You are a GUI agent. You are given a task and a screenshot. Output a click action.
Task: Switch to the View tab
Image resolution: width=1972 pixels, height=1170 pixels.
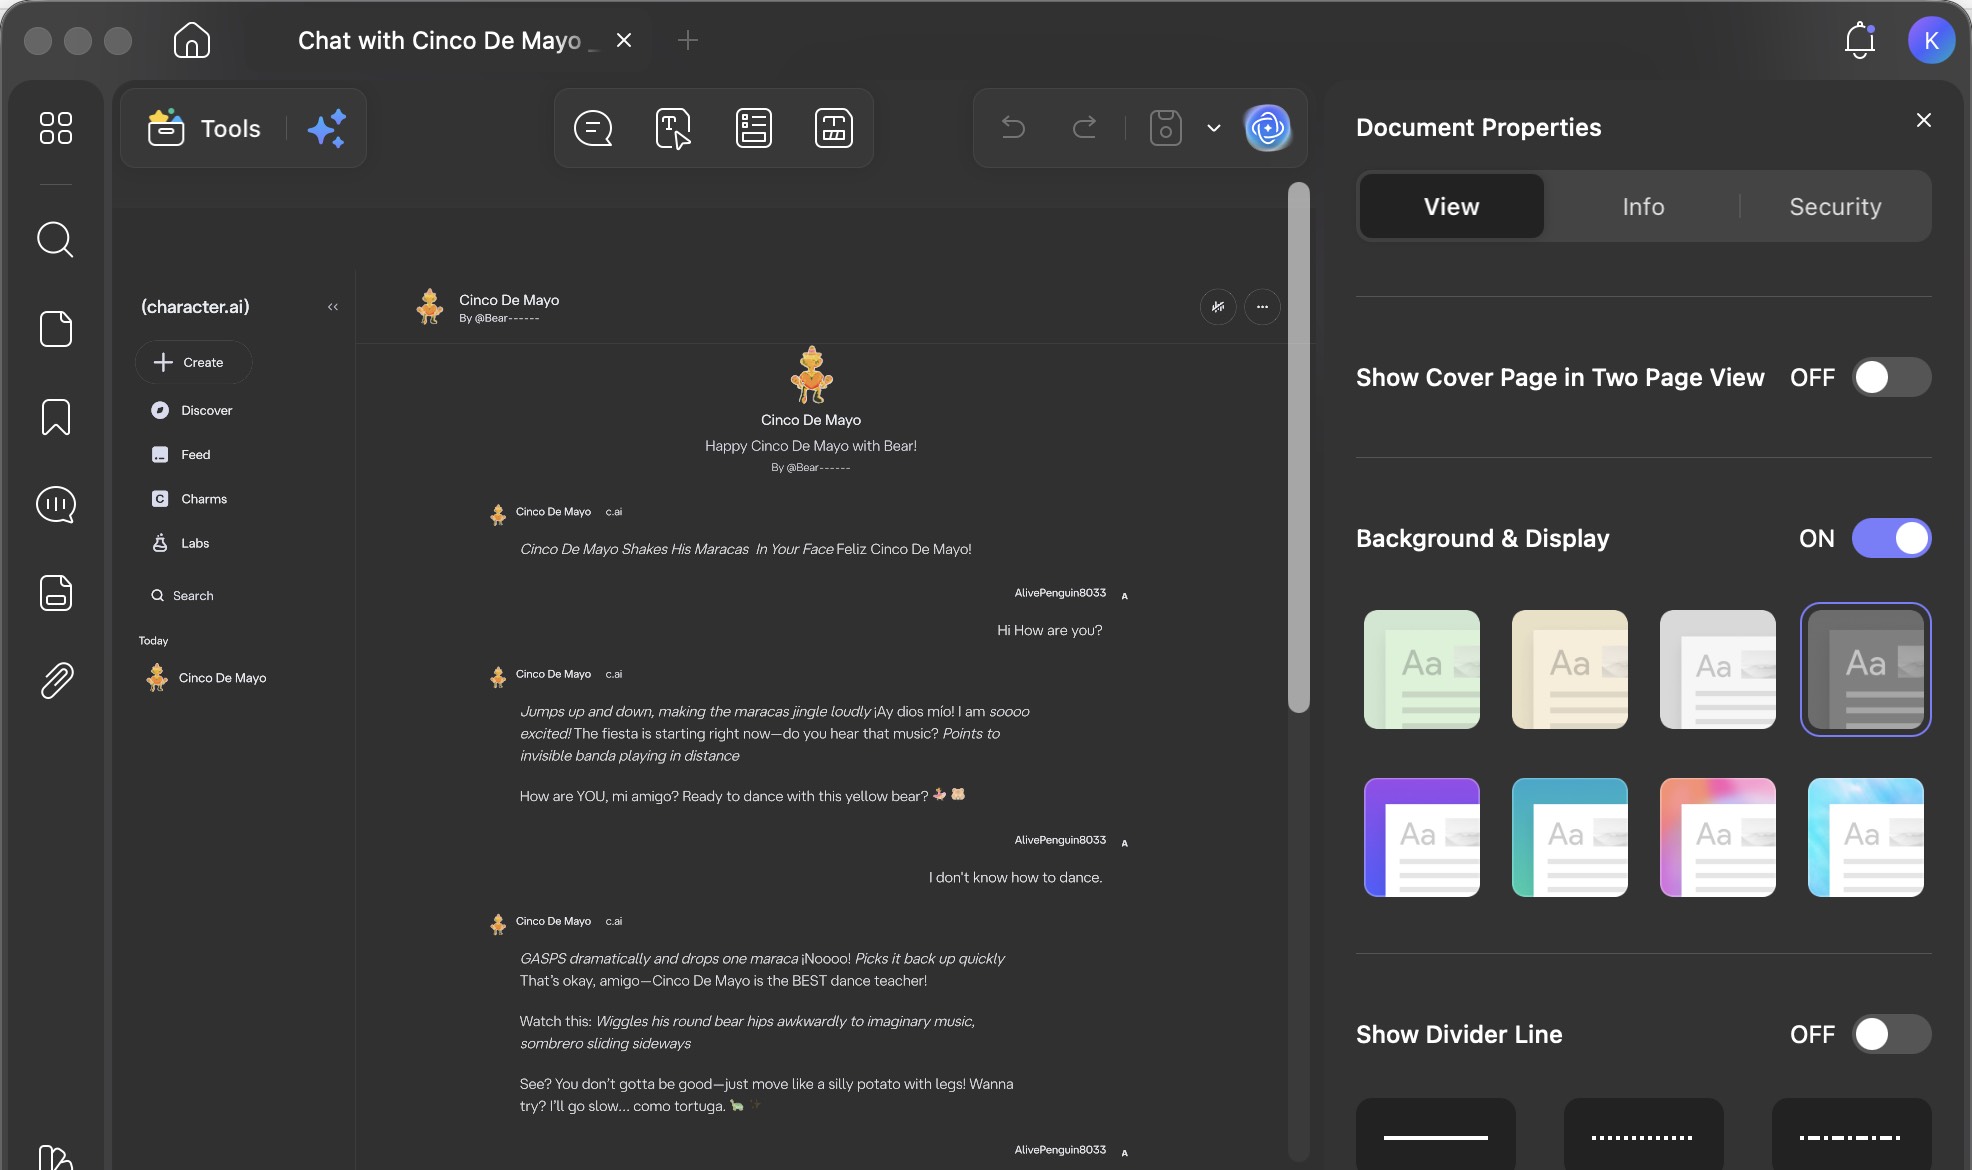click(1451, 206)
